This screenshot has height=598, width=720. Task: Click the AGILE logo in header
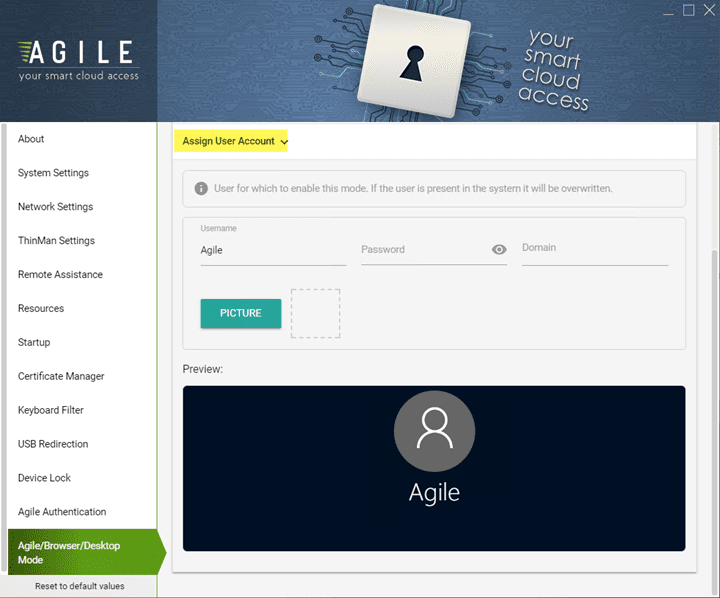(x=79, y=61)
